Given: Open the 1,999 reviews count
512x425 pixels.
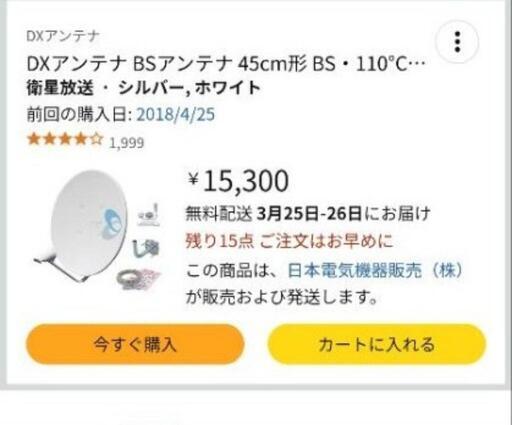Looking at the screenshot, I should [127, 143].
